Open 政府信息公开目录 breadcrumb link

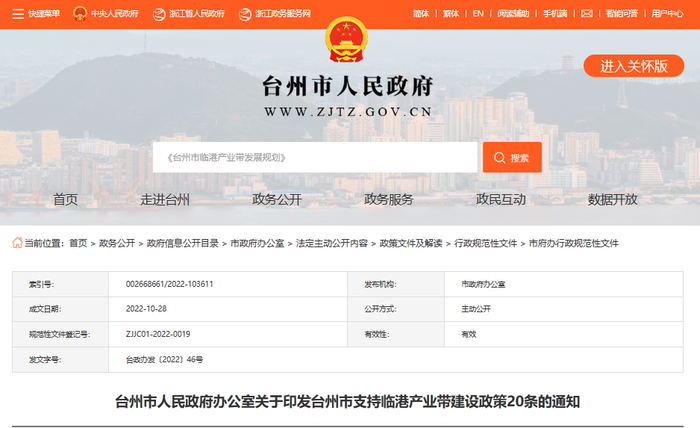(183, 243)
